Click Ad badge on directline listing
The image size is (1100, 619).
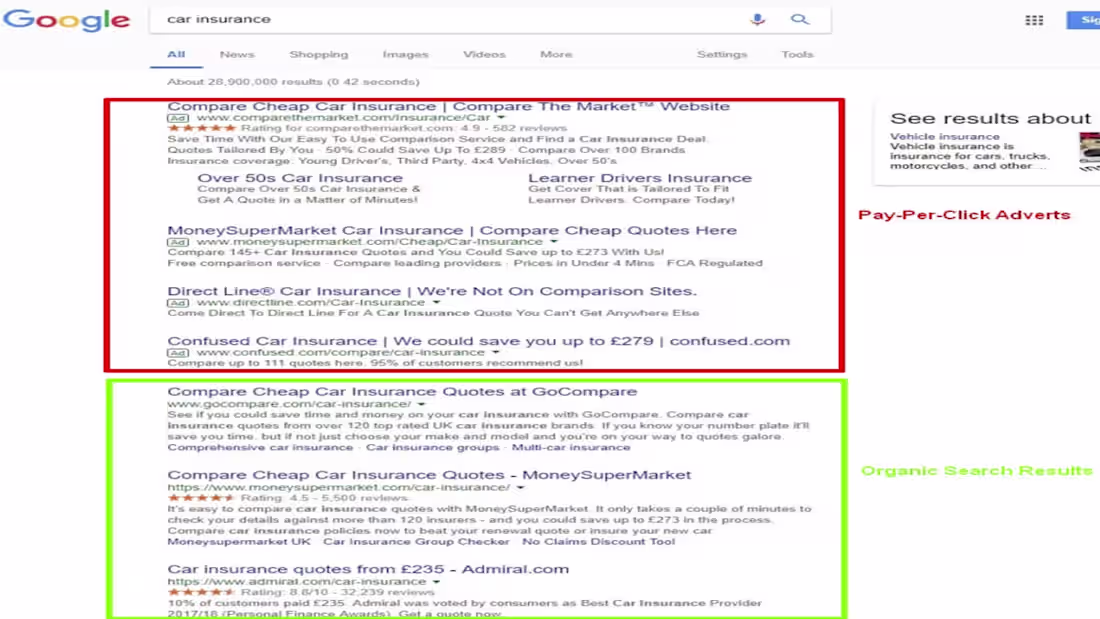[178, 303]
